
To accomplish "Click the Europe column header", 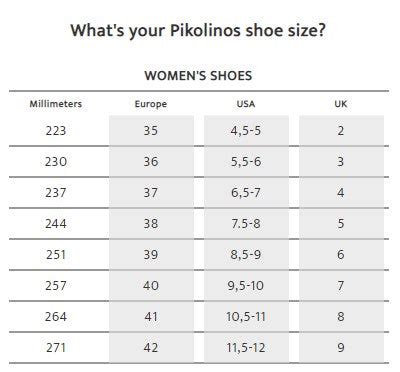I will click(151, 104).
